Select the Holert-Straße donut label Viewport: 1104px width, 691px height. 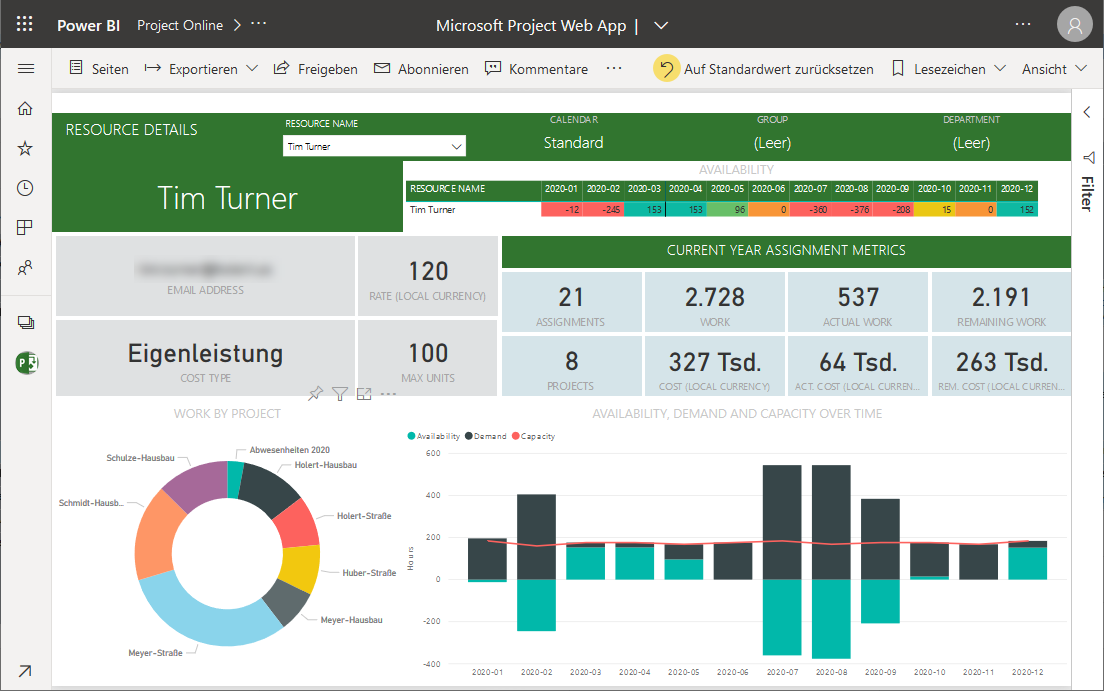click(x=364, y=516)
